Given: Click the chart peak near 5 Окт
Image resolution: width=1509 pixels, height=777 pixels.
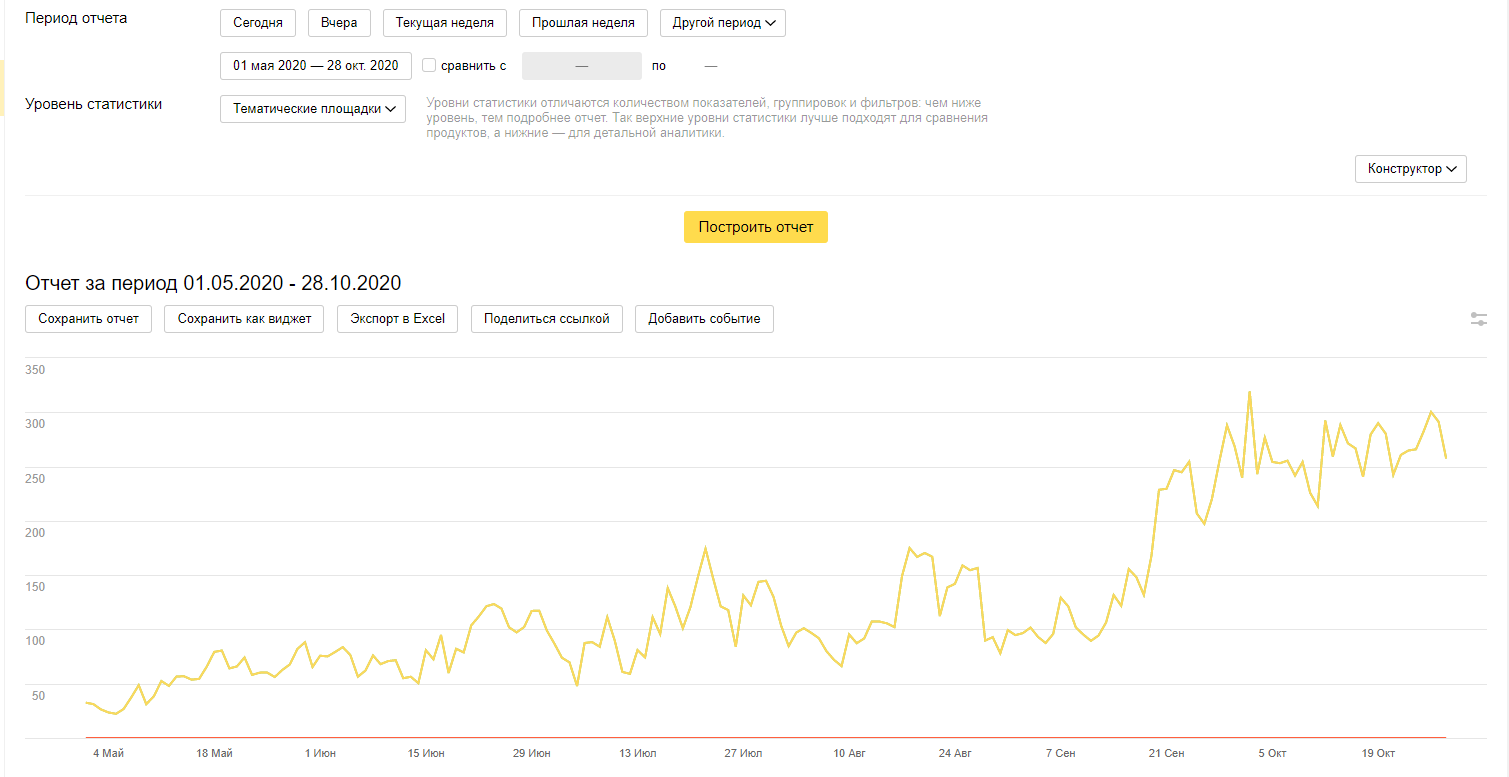Looking at the screenshot, I should [x=1249, y=393].
